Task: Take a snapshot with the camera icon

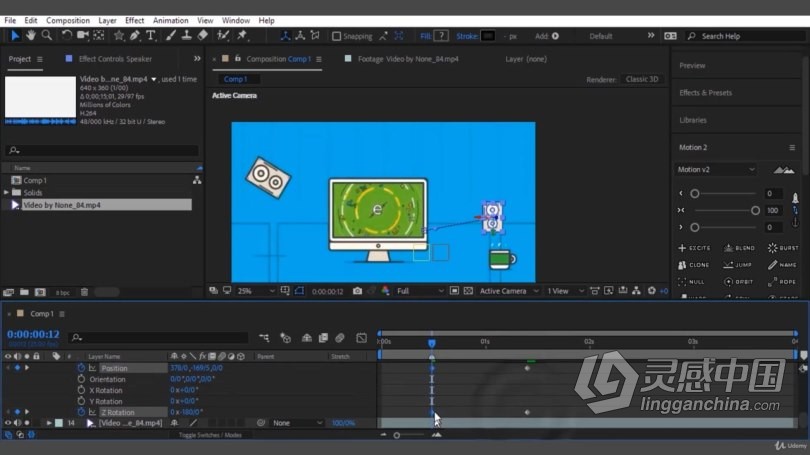Action: point(357,291)
